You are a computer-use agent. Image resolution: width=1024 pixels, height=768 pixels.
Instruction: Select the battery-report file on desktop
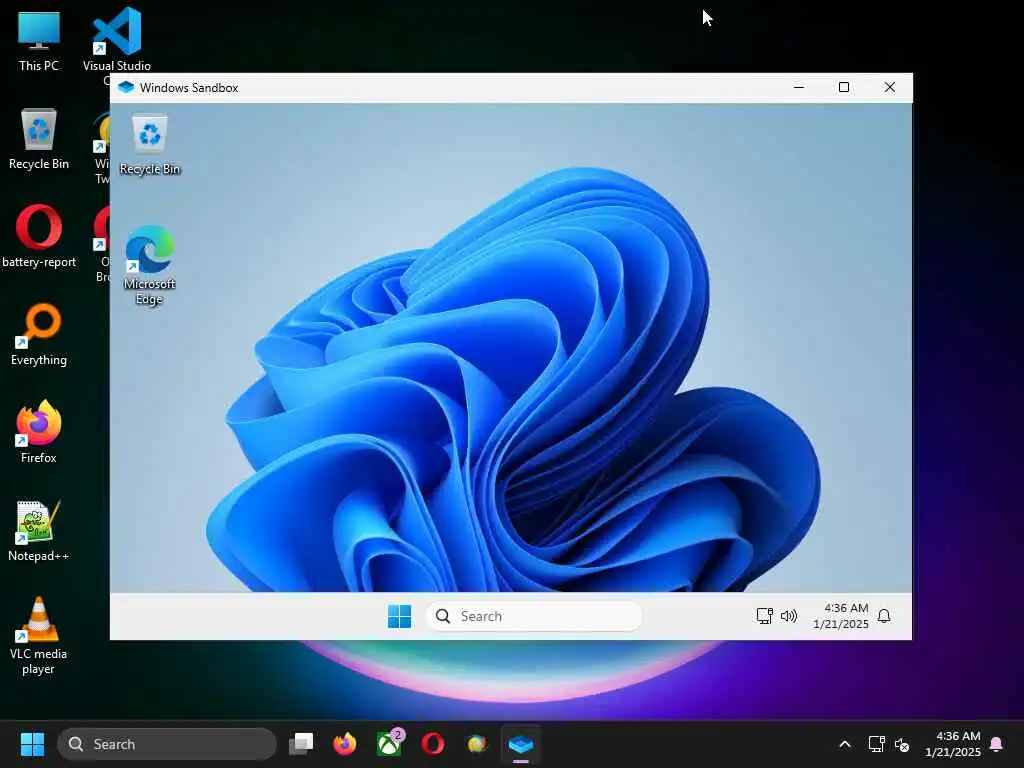tap(39, 237)
